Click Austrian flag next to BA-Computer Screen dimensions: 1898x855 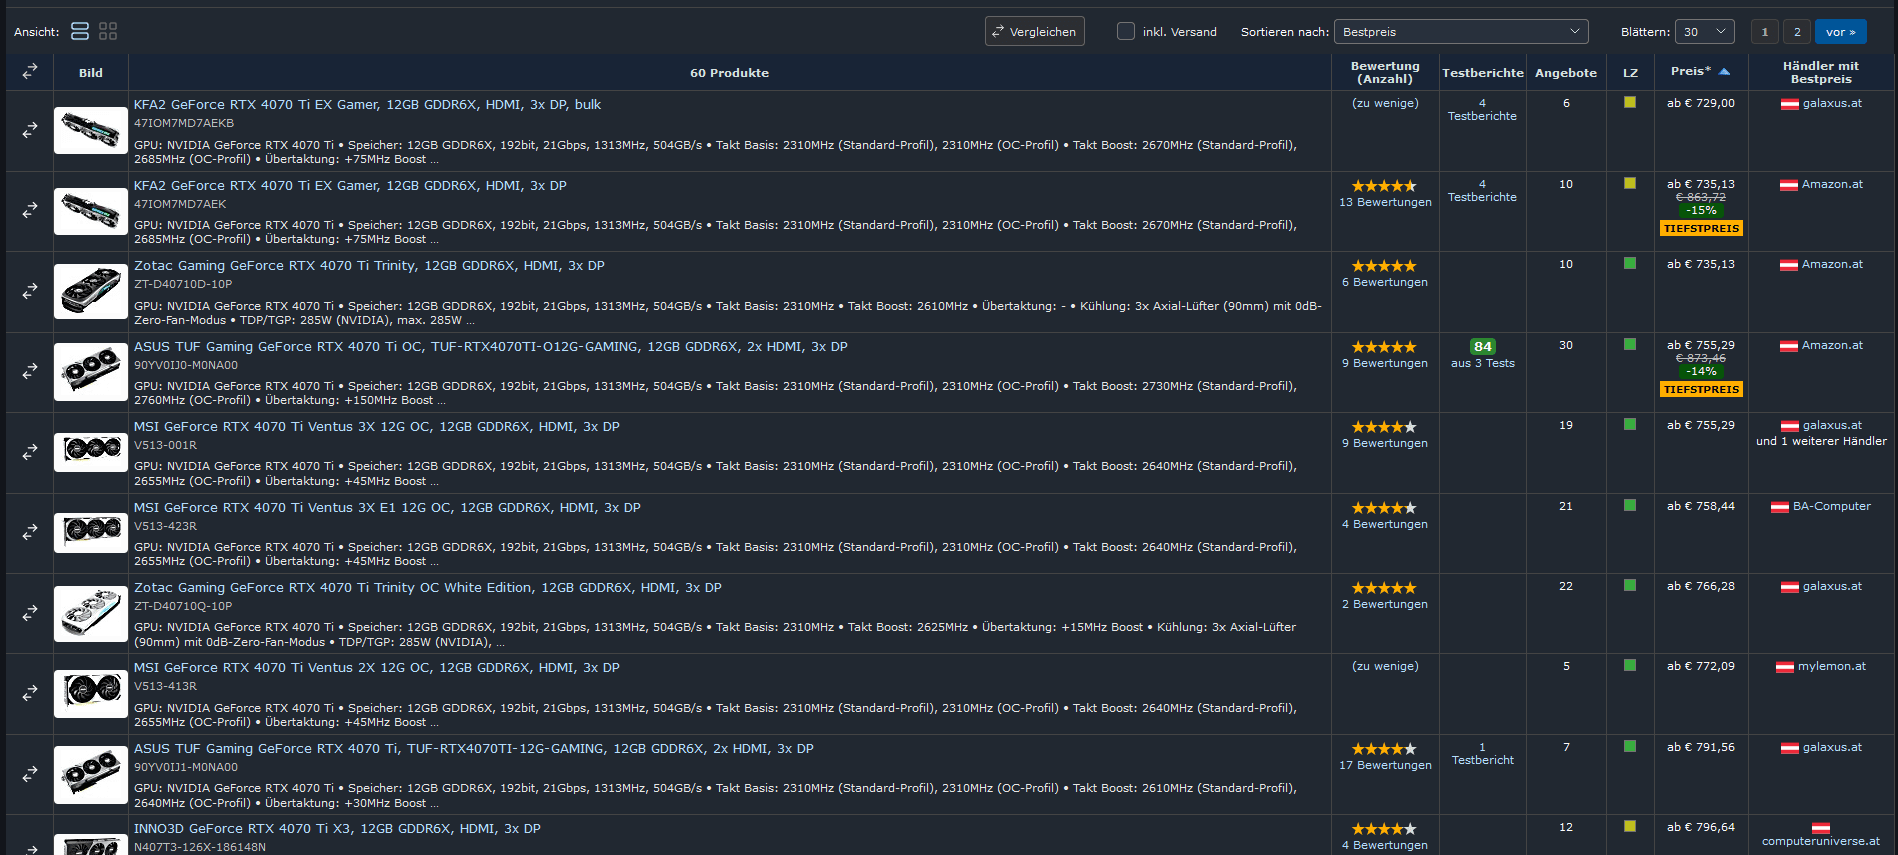coord(1780,507)
